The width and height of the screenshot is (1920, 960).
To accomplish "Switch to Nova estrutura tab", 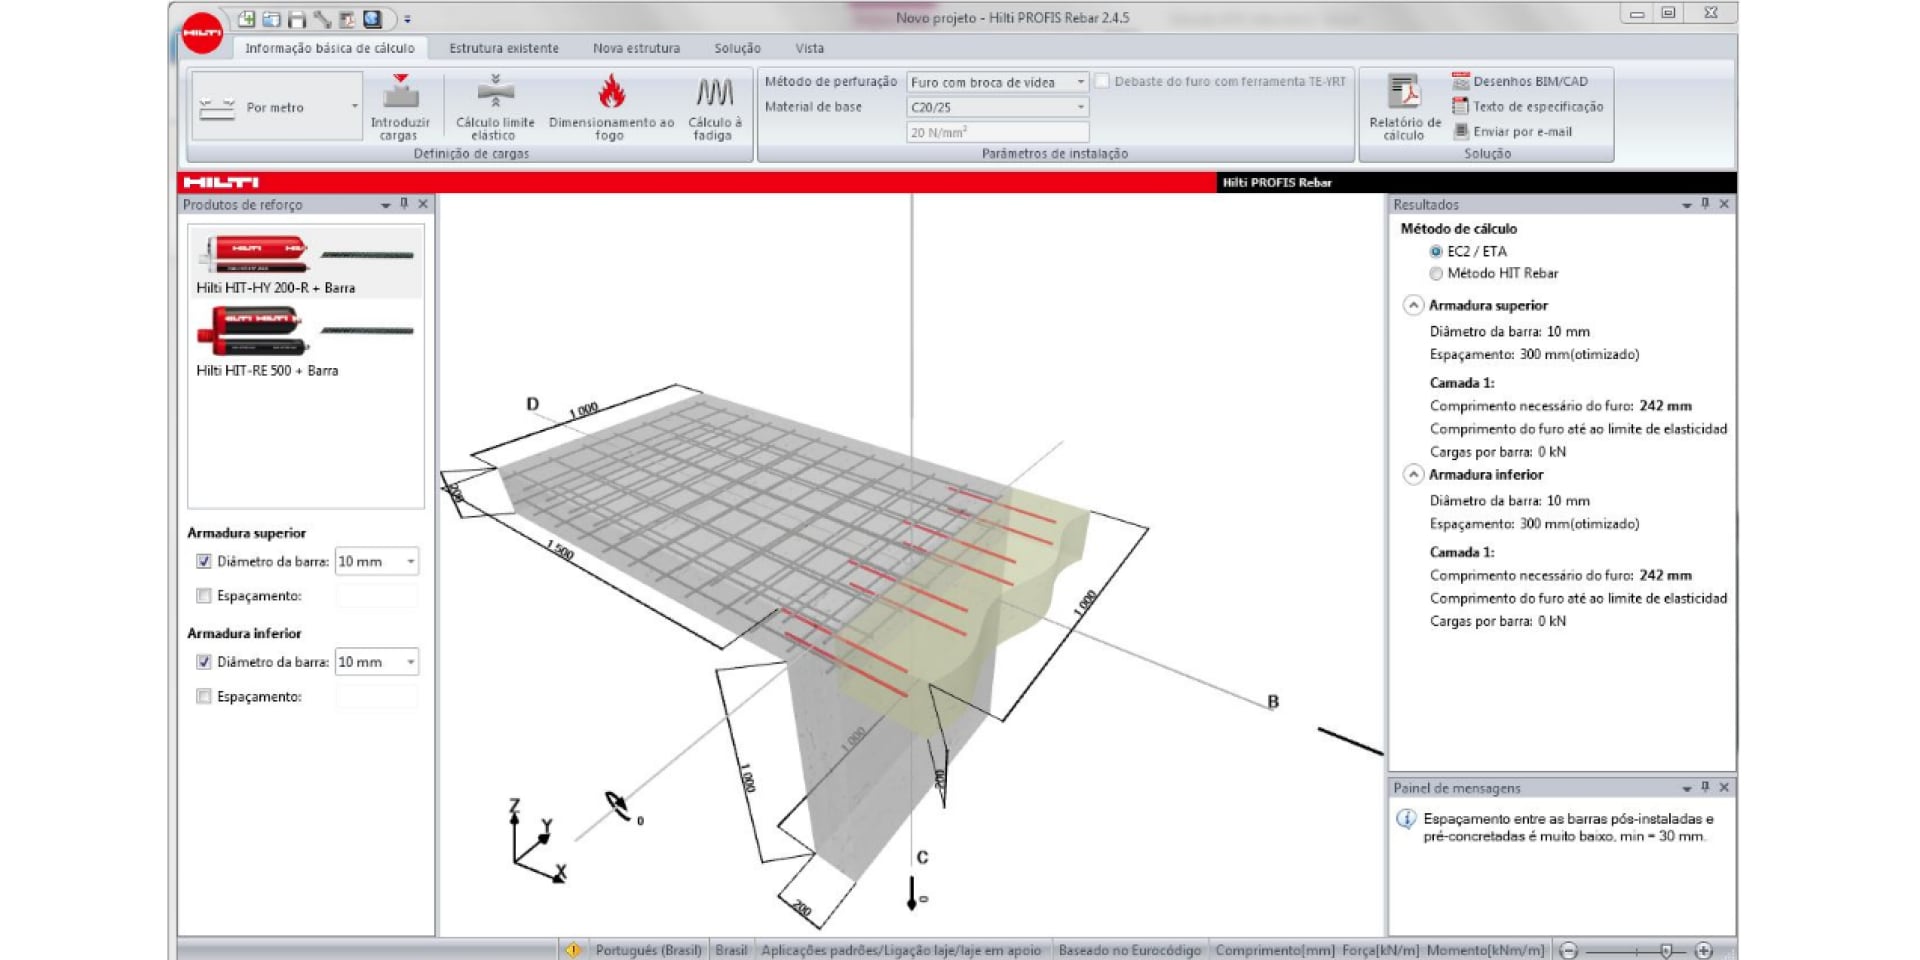I will (636, 48).
